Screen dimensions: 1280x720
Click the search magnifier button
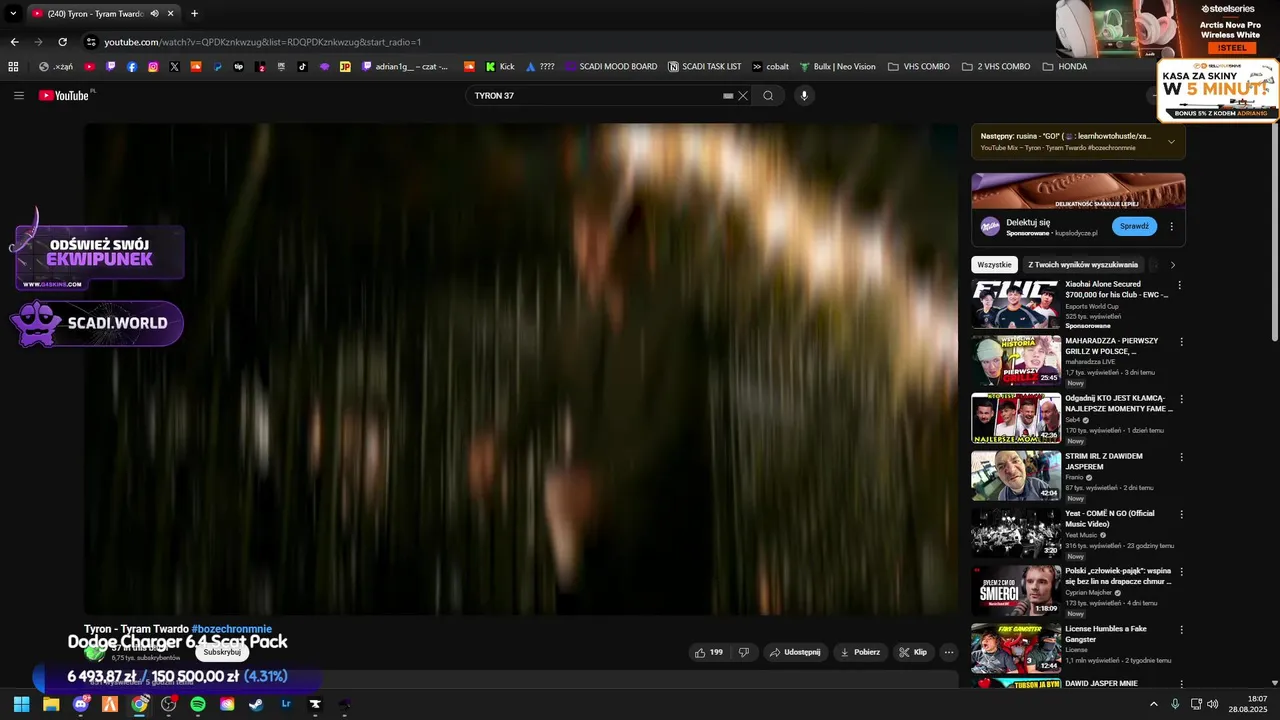coord(768,96)
